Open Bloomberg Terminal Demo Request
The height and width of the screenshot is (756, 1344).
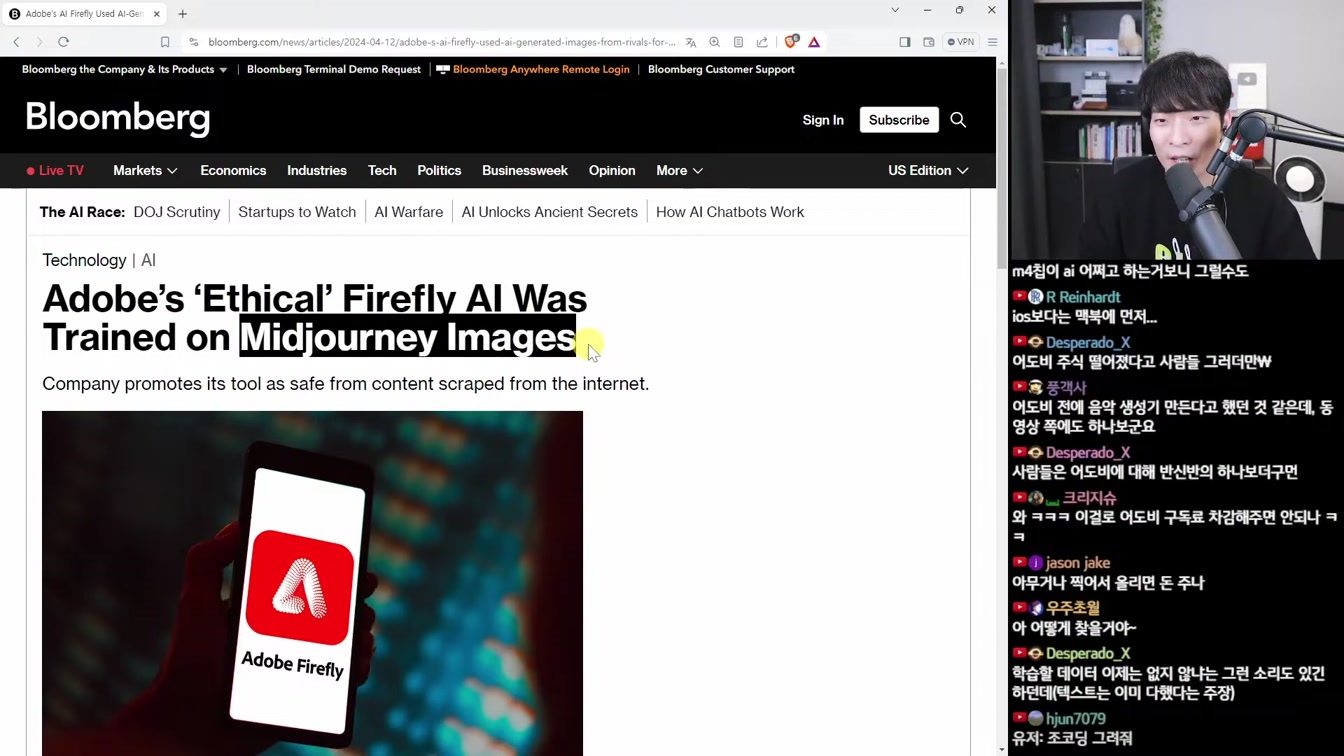pyautogui.click(x=334, y=69)
